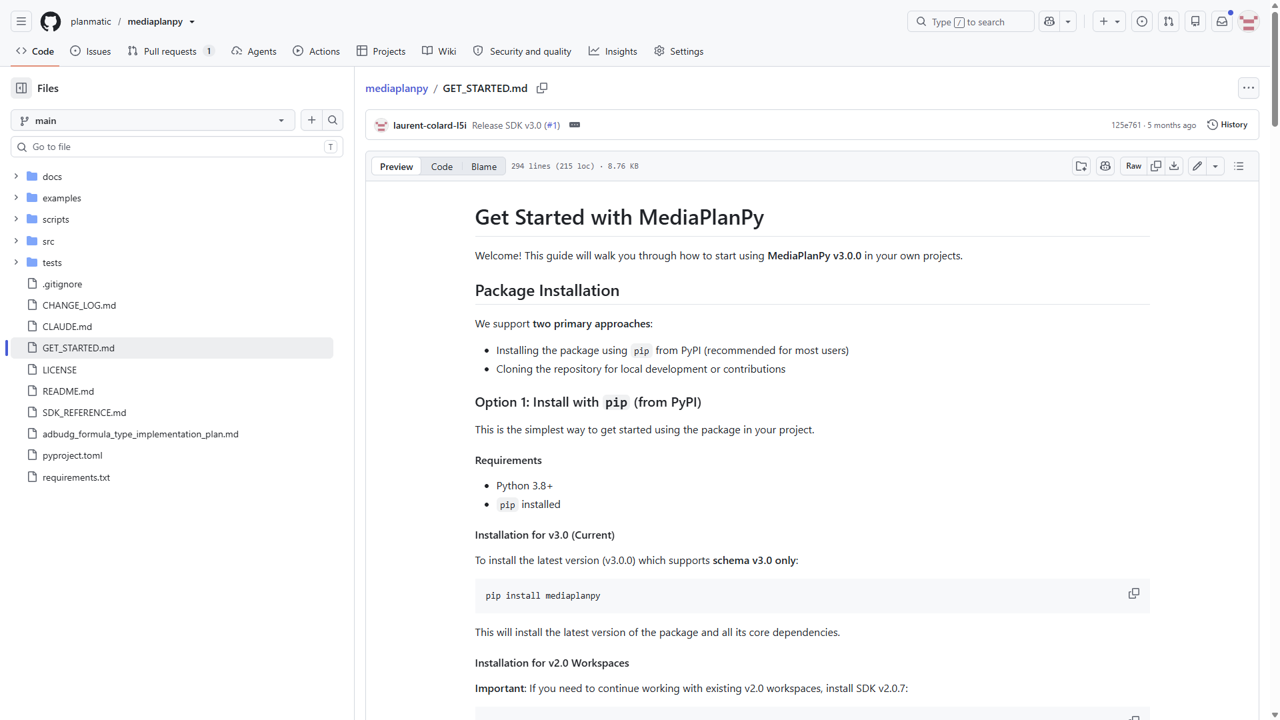
Task: Open Copilot options dropdown arrow in header
Action: click(1068, 21)
